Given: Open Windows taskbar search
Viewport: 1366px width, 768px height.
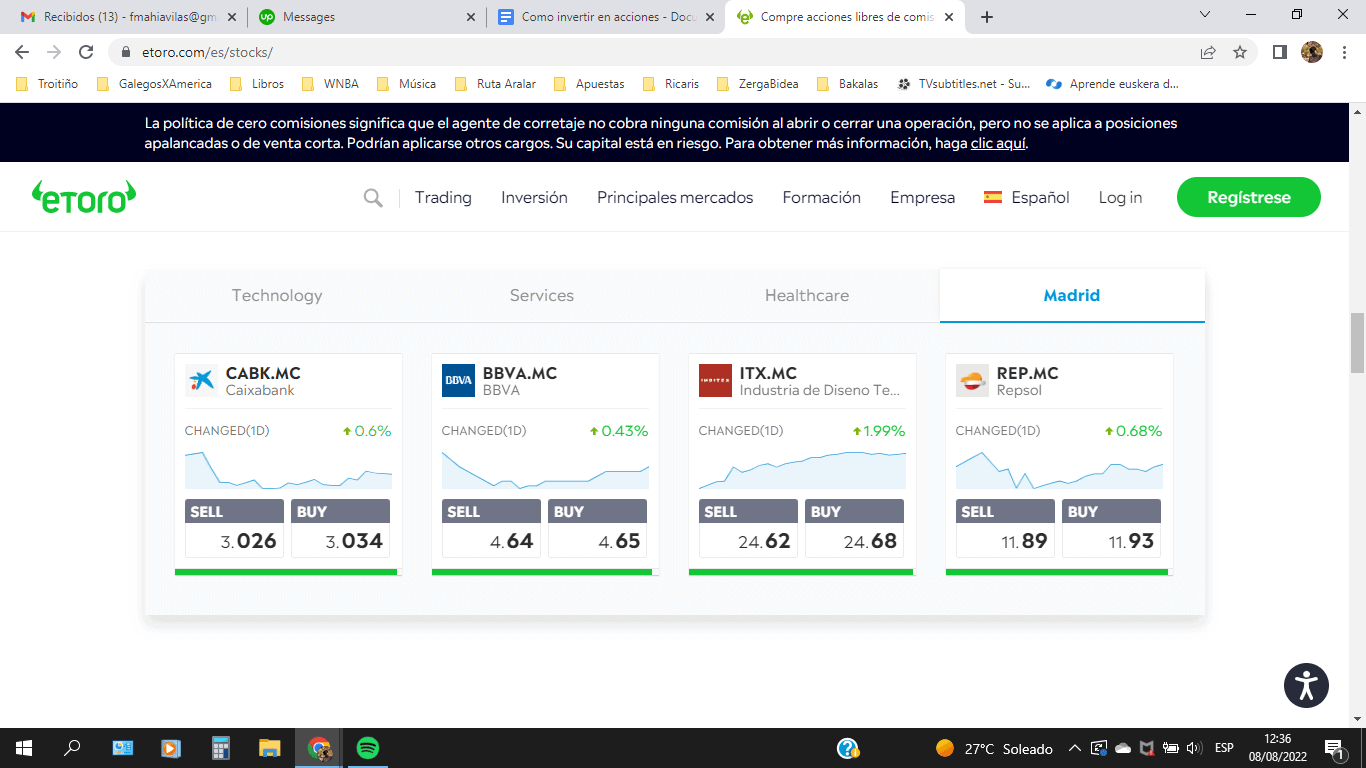Looking at the screenshot, I should [73, 748].
